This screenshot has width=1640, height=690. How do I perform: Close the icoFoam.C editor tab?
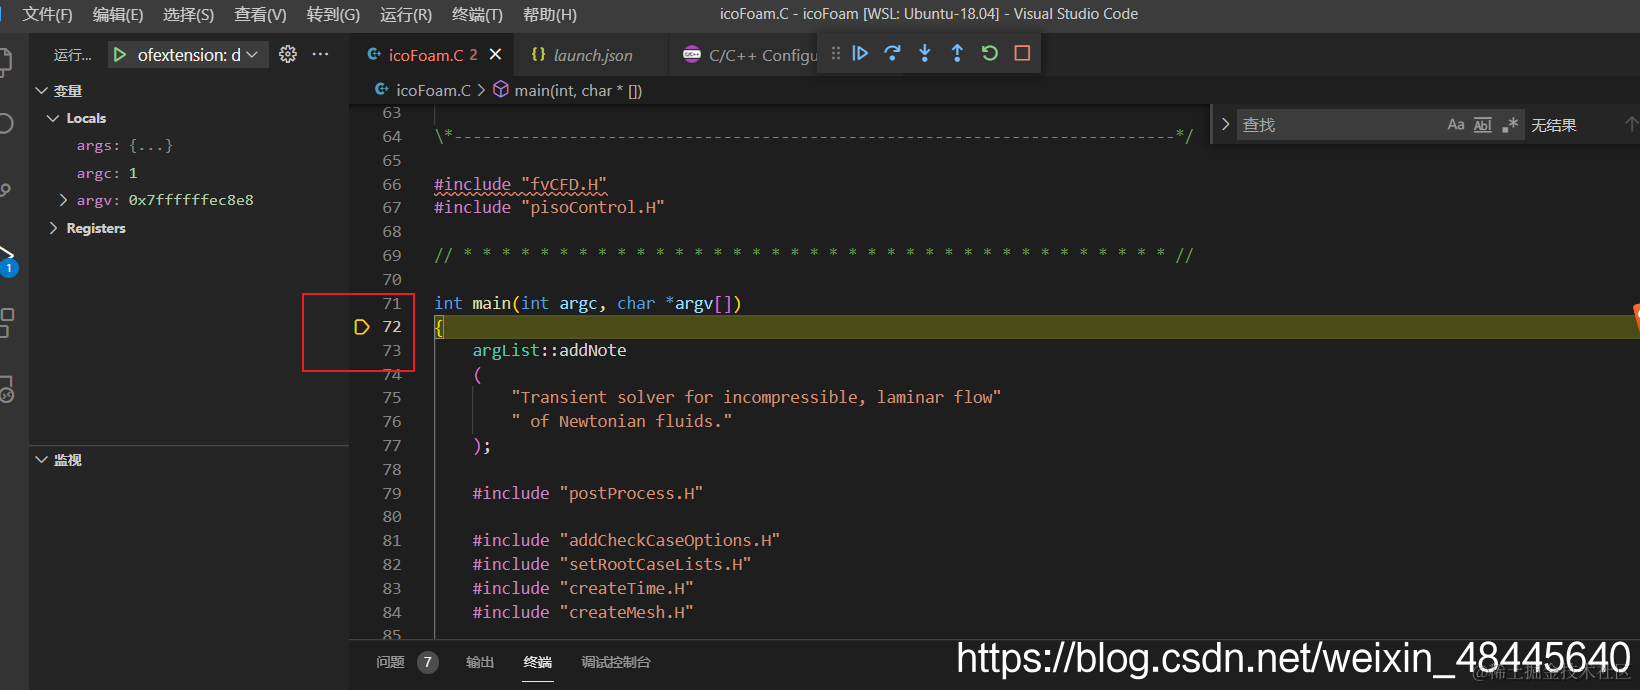(x=495, y=55)
